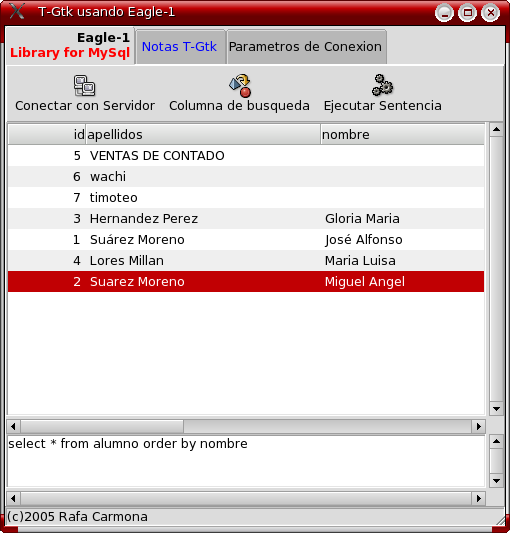The image size is (510, 533).
Task: Click the table's vertical scrollbar down arrow
Action: click(496, 409)
